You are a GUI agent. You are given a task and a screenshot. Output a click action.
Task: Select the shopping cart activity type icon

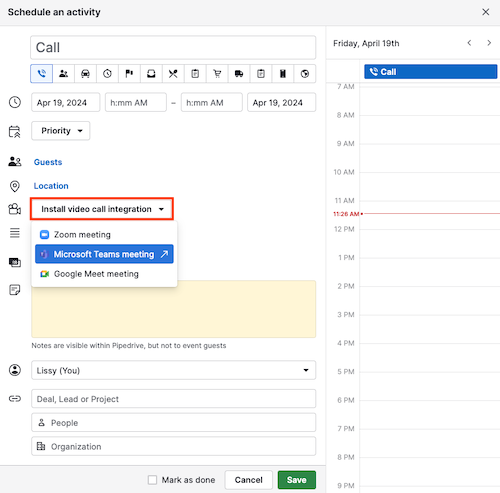(x=217, y=73)
